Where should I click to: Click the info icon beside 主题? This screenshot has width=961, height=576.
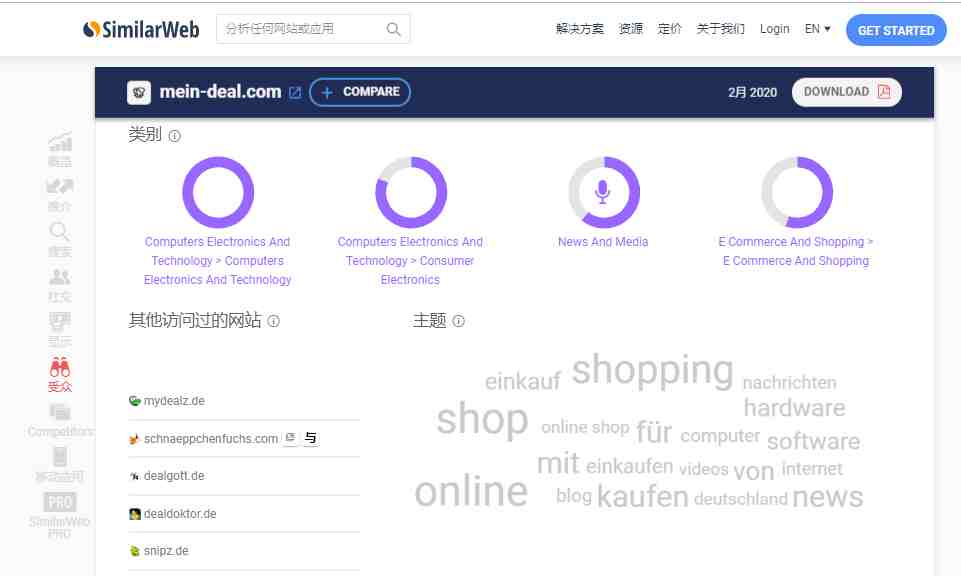pyautogui.click(x=458, y=320)
